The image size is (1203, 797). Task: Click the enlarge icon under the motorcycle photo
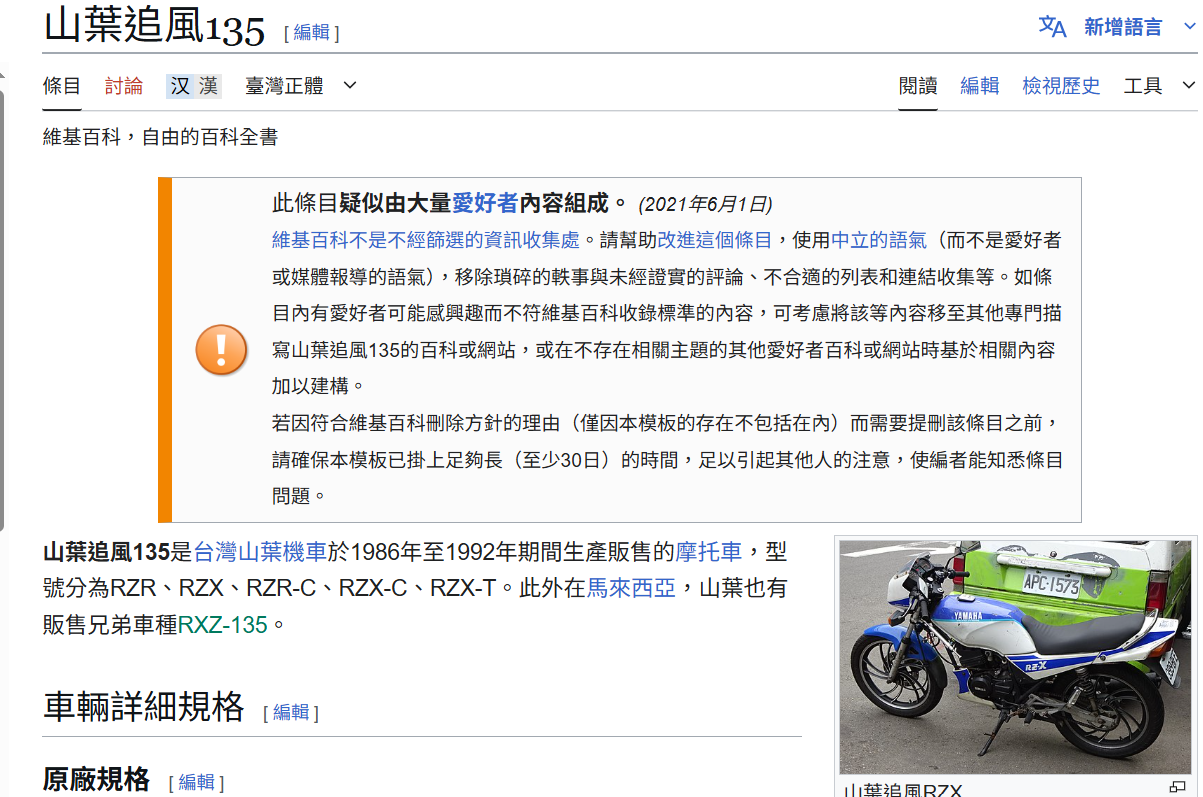tap(1177, 786)
